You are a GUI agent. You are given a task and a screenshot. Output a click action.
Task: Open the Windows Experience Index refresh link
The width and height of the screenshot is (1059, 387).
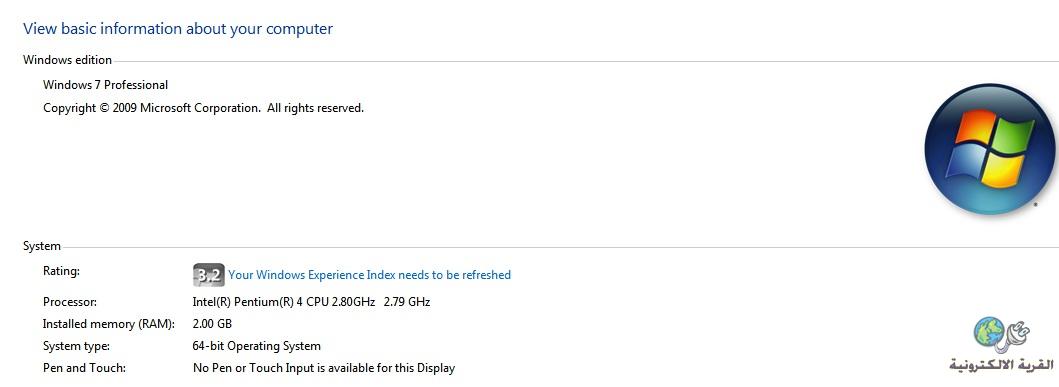pyautogui.click(x=369, y=275)
